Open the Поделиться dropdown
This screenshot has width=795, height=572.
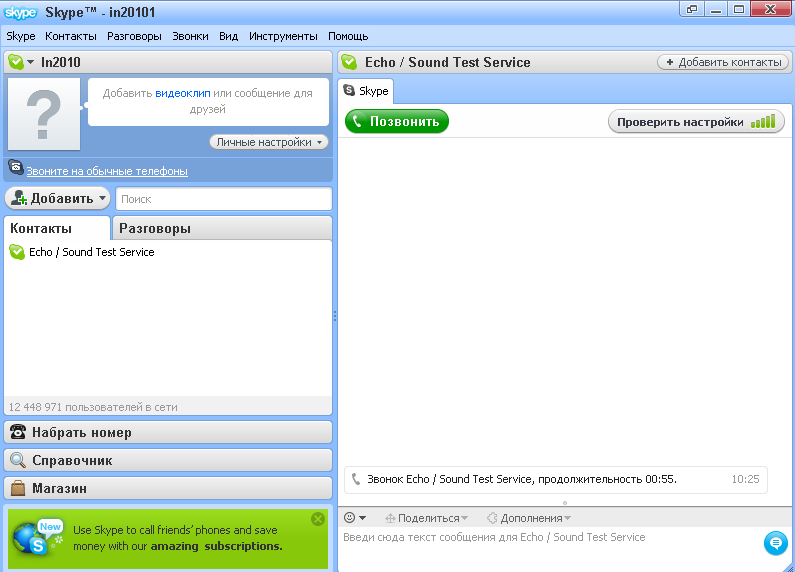click(426, 518)
